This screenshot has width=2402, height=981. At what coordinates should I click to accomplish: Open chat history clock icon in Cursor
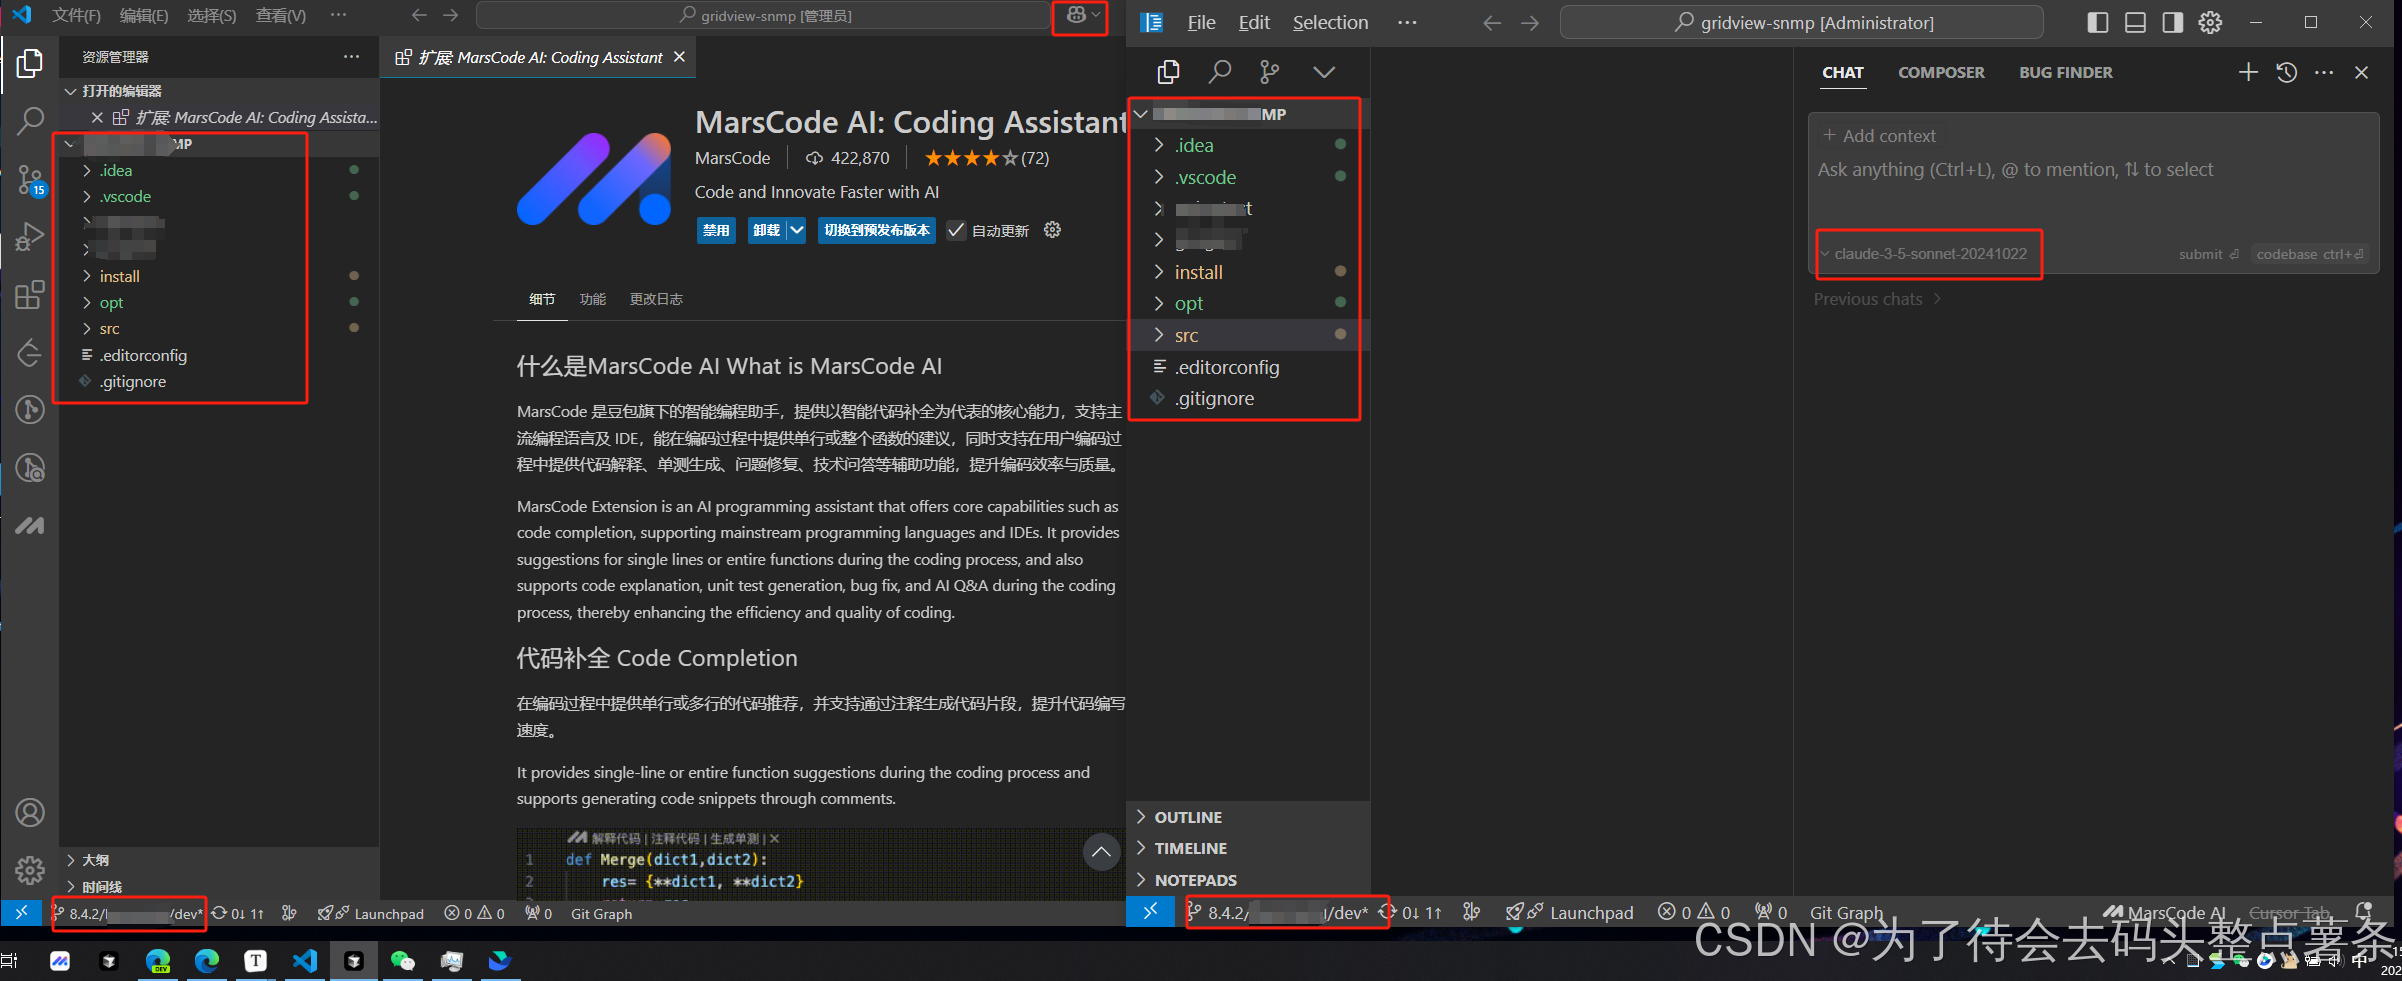(2286, 72)
